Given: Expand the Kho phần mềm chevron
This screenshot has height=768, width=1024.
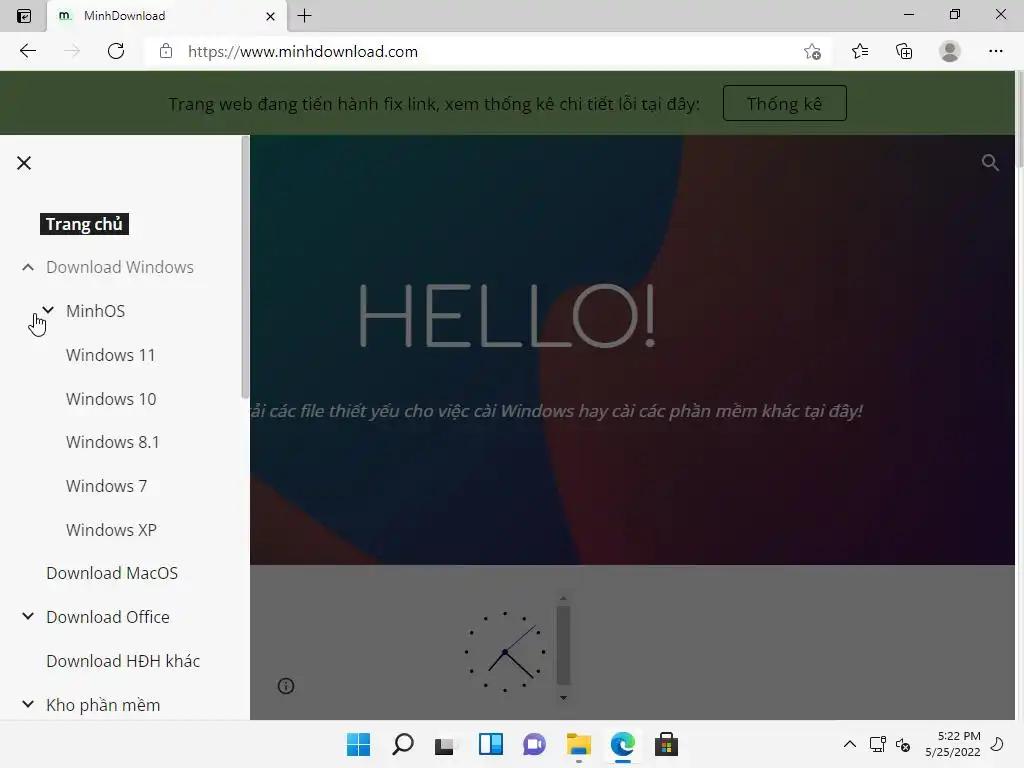Looking at the screenshot, I should (28, 704).
